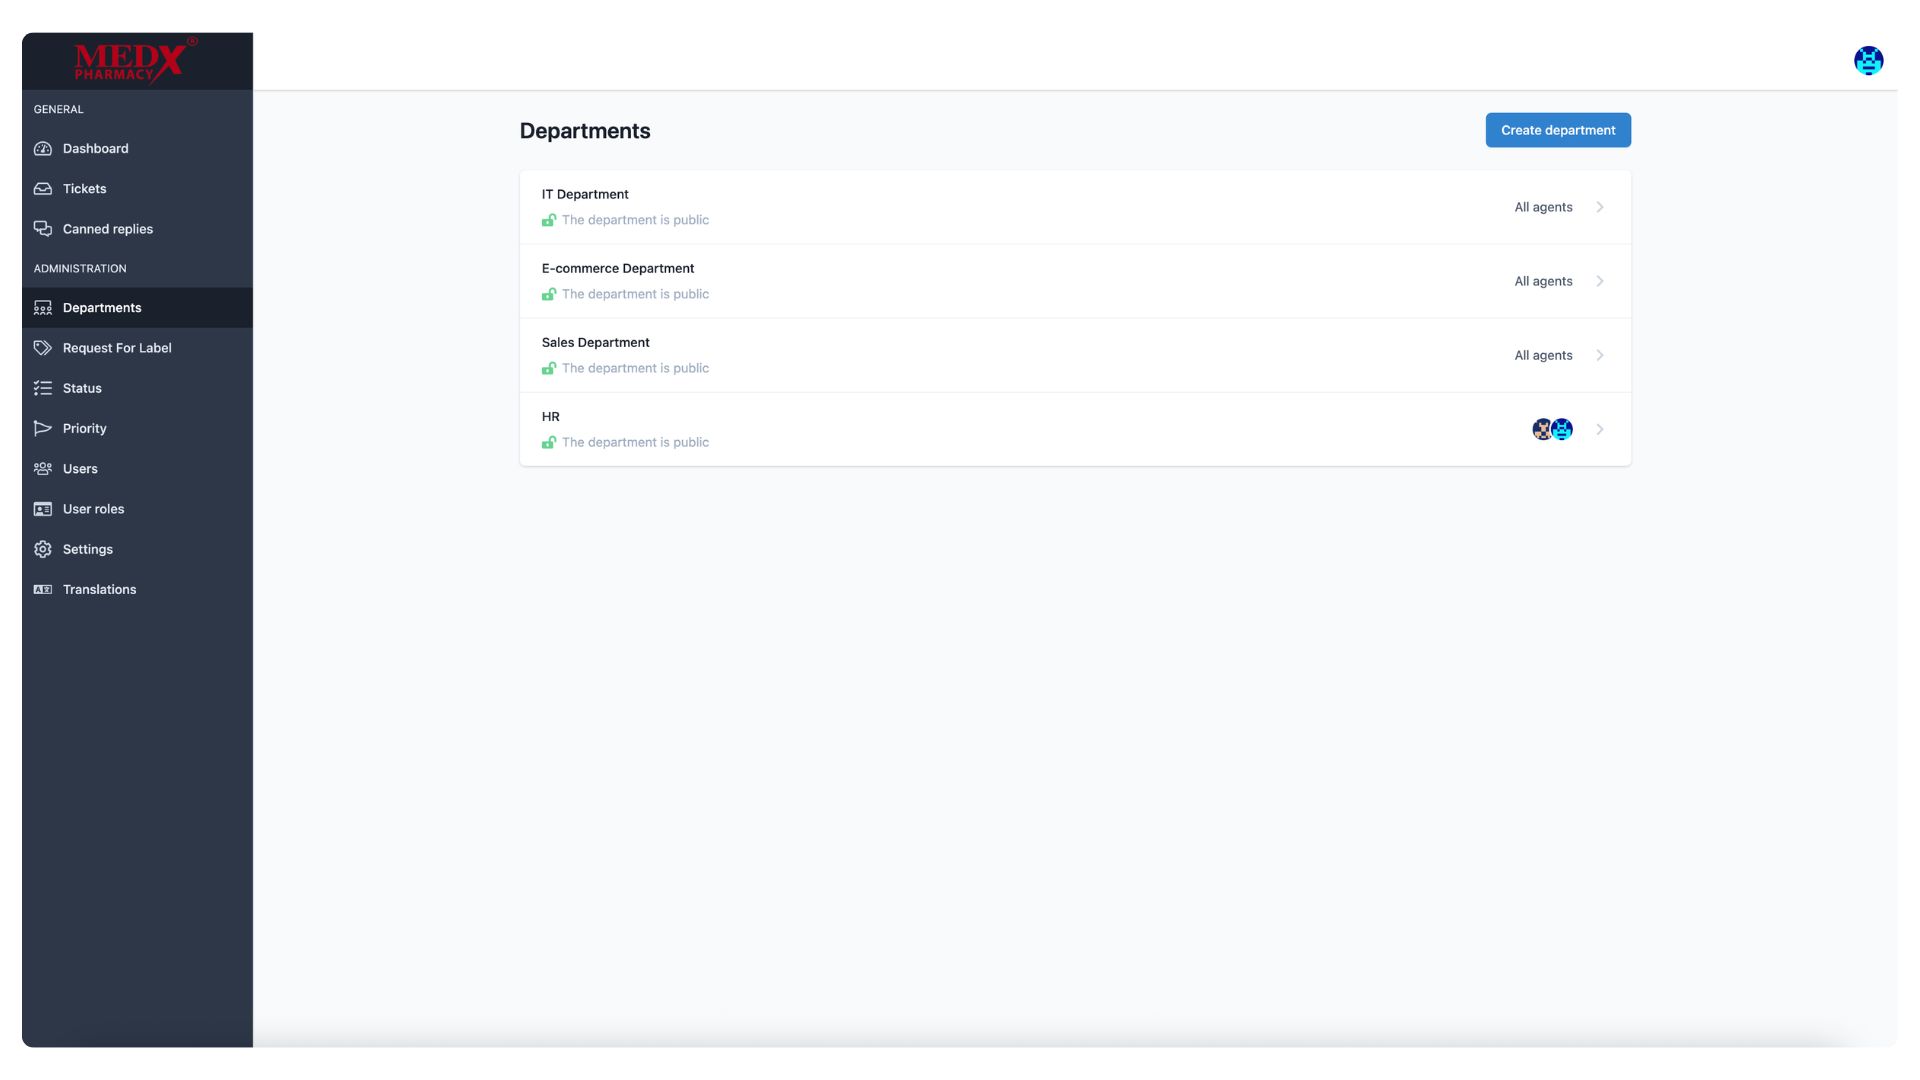Click the User roles ID card icon
The width and height of the screenshot is (1920, 1080).
click(43, 509)
